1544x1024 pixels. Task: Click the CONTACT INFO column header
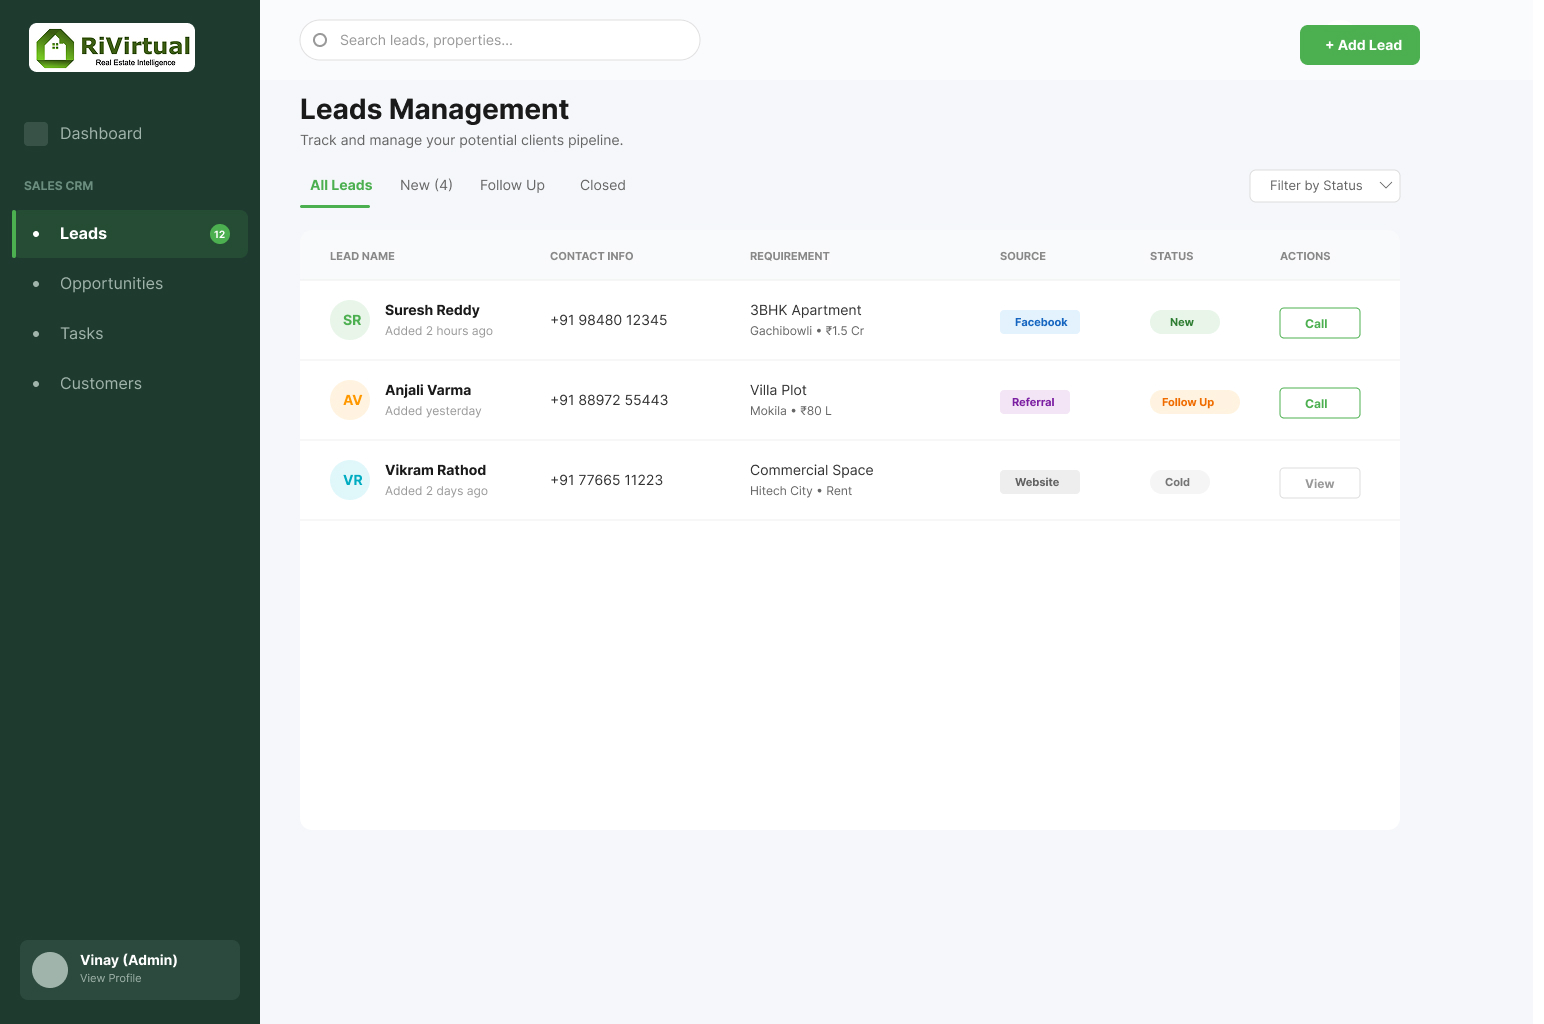(591, 256)
